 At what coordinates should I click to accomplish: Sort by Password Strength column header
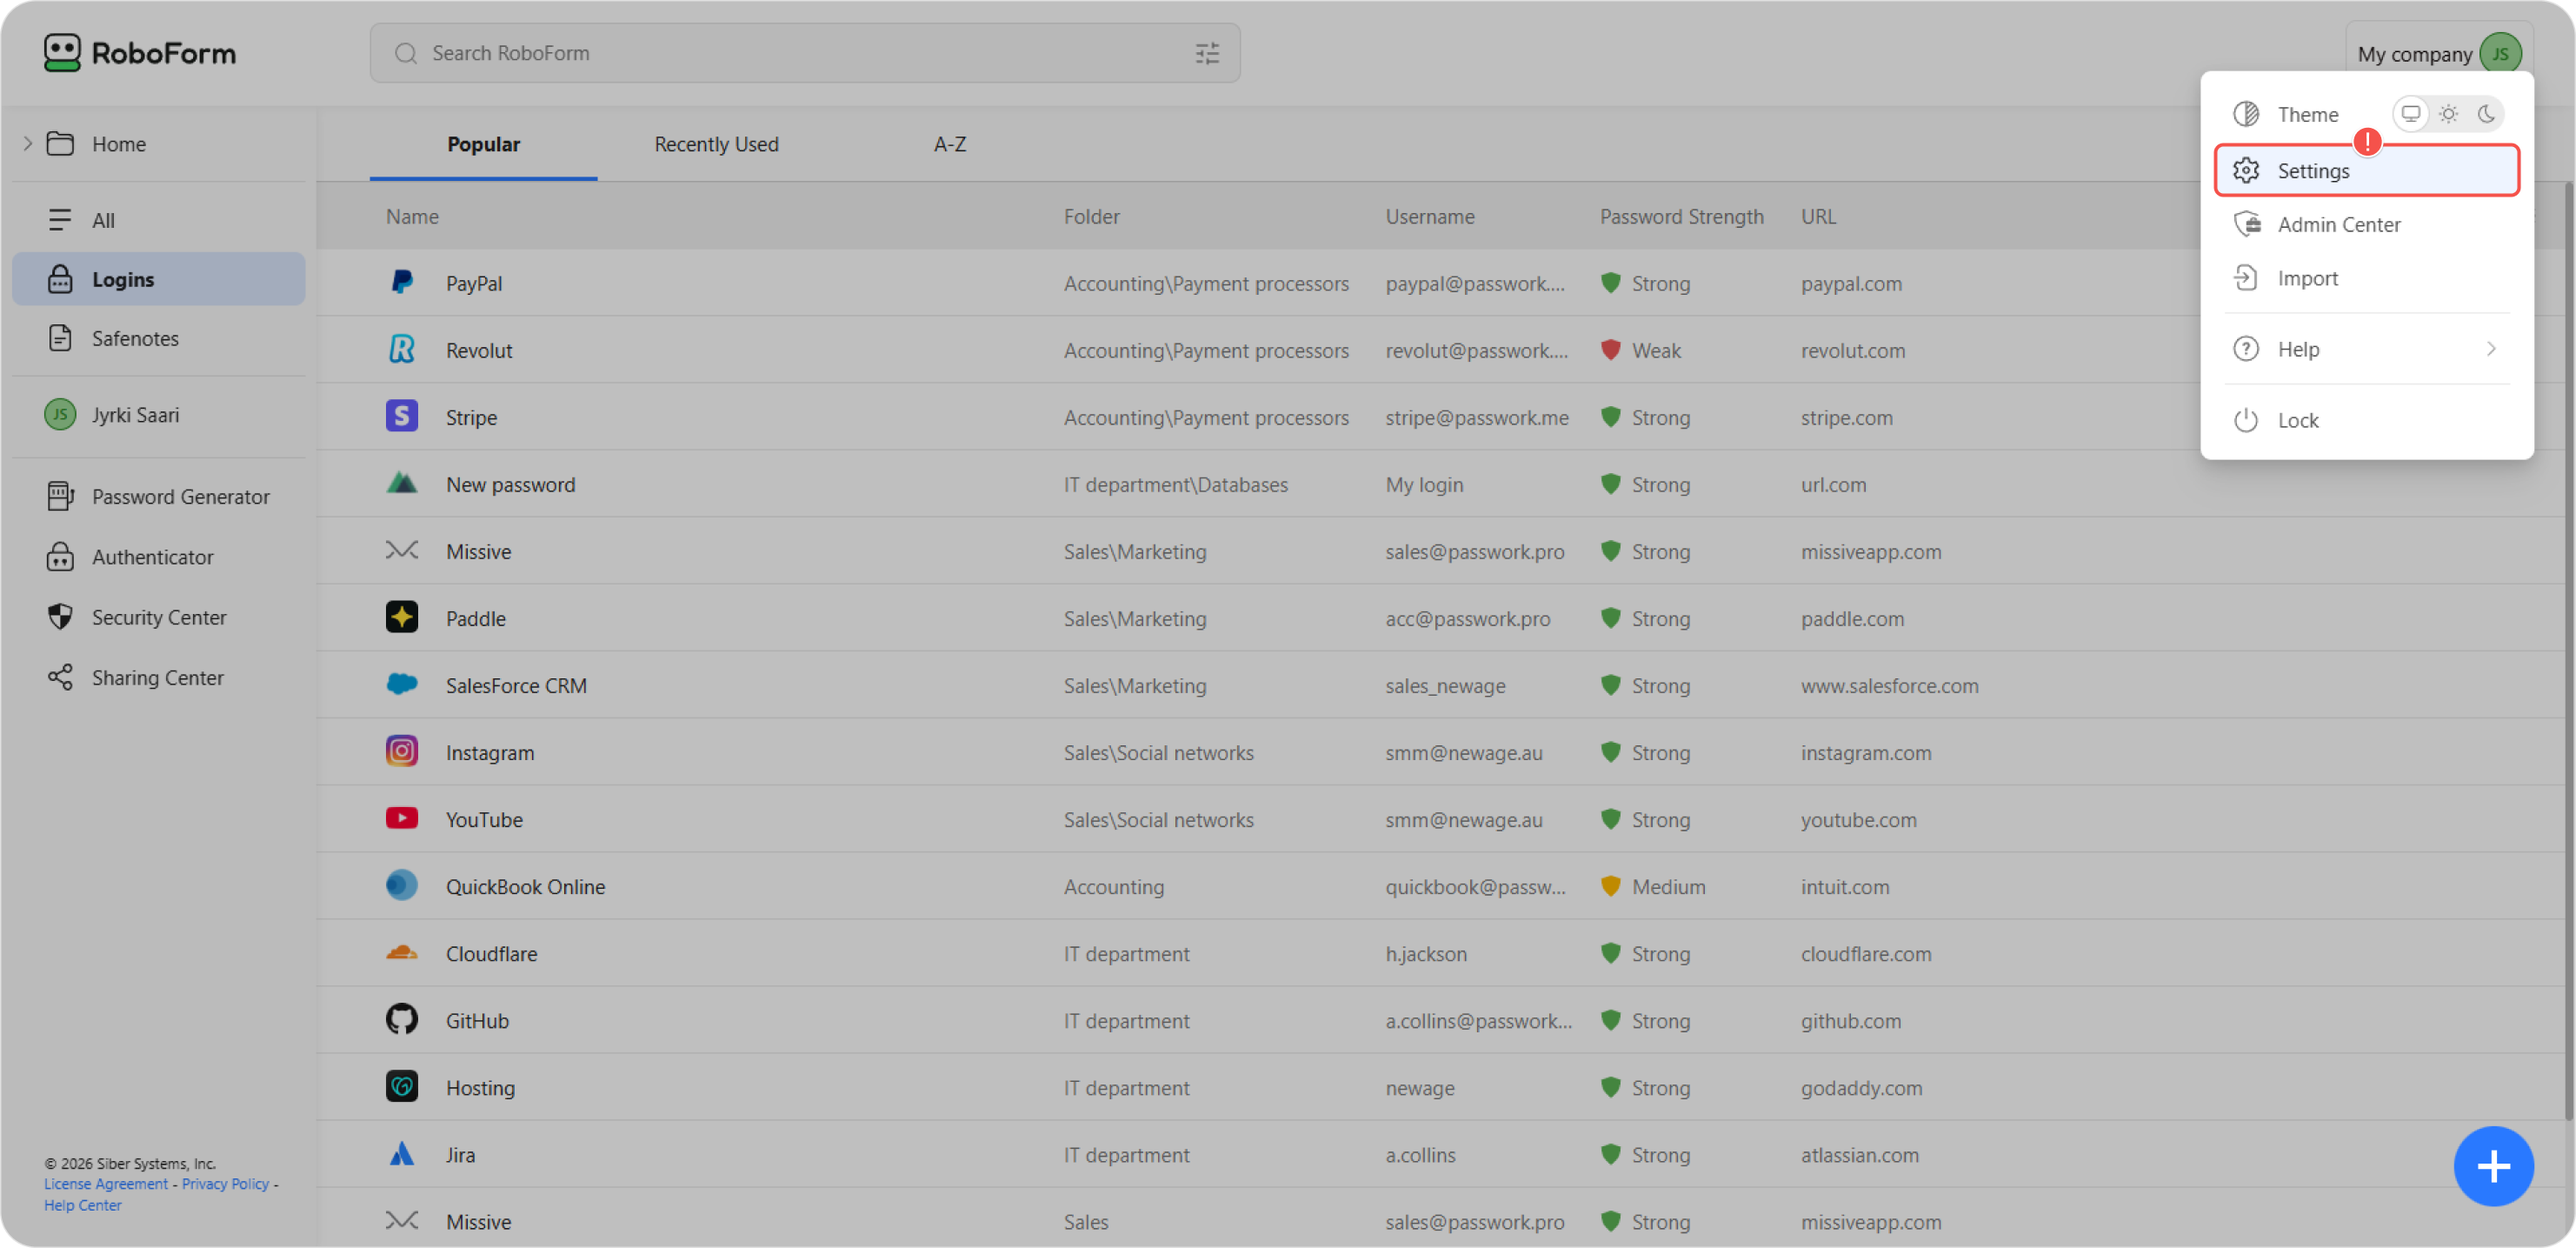tap(1681, 217)
